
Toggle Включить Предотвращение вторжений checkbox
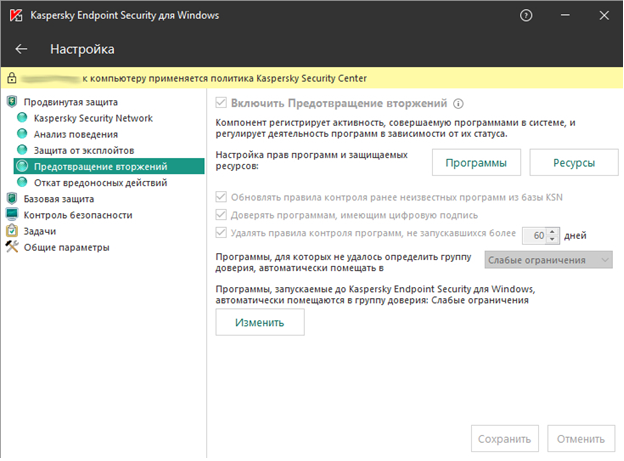(x=222, y=103)
